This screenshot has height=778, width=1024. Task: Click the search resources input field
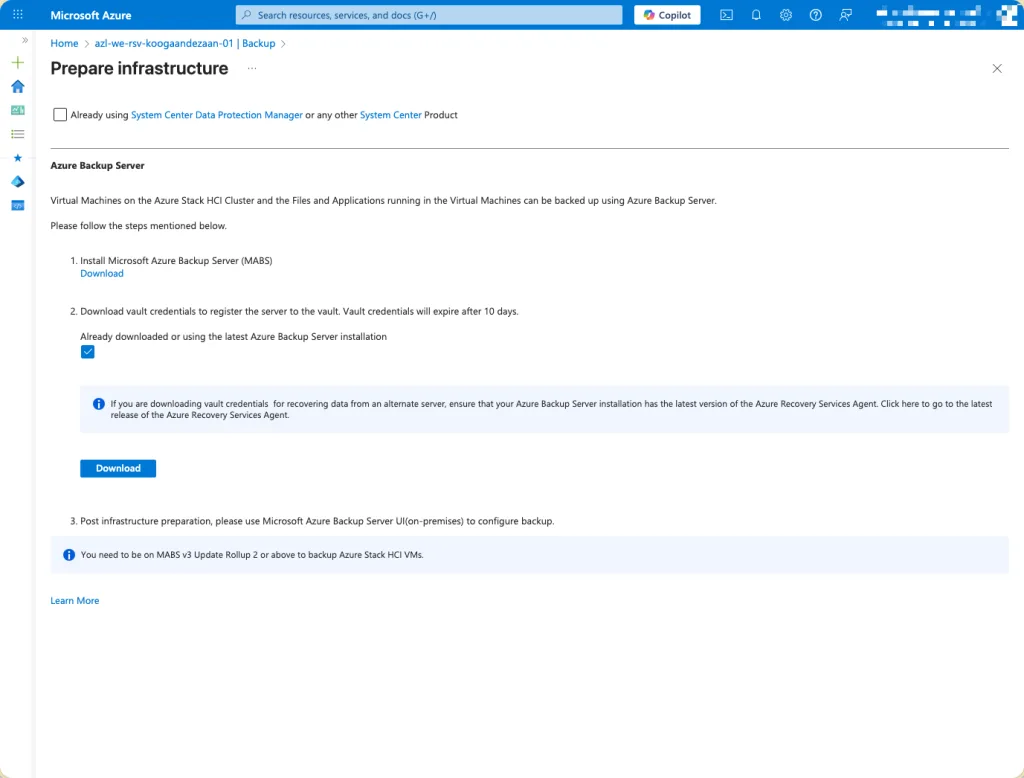tap(430, 15)
